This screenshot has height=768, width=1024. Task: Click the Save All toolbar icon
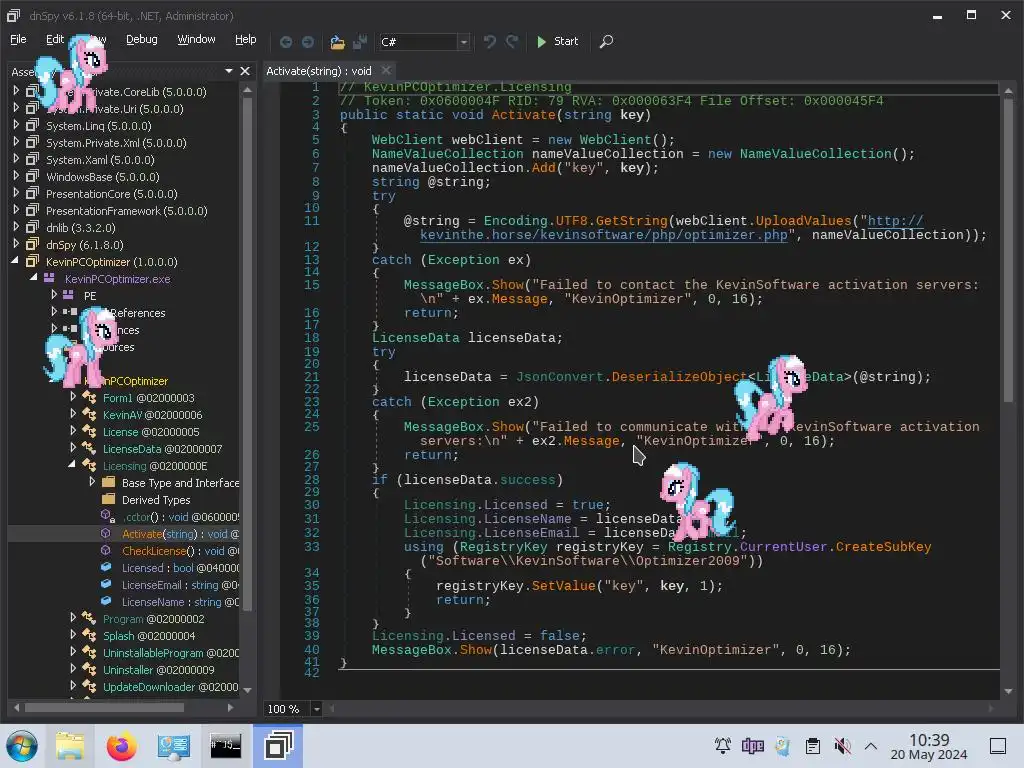[x=359, y=42]
